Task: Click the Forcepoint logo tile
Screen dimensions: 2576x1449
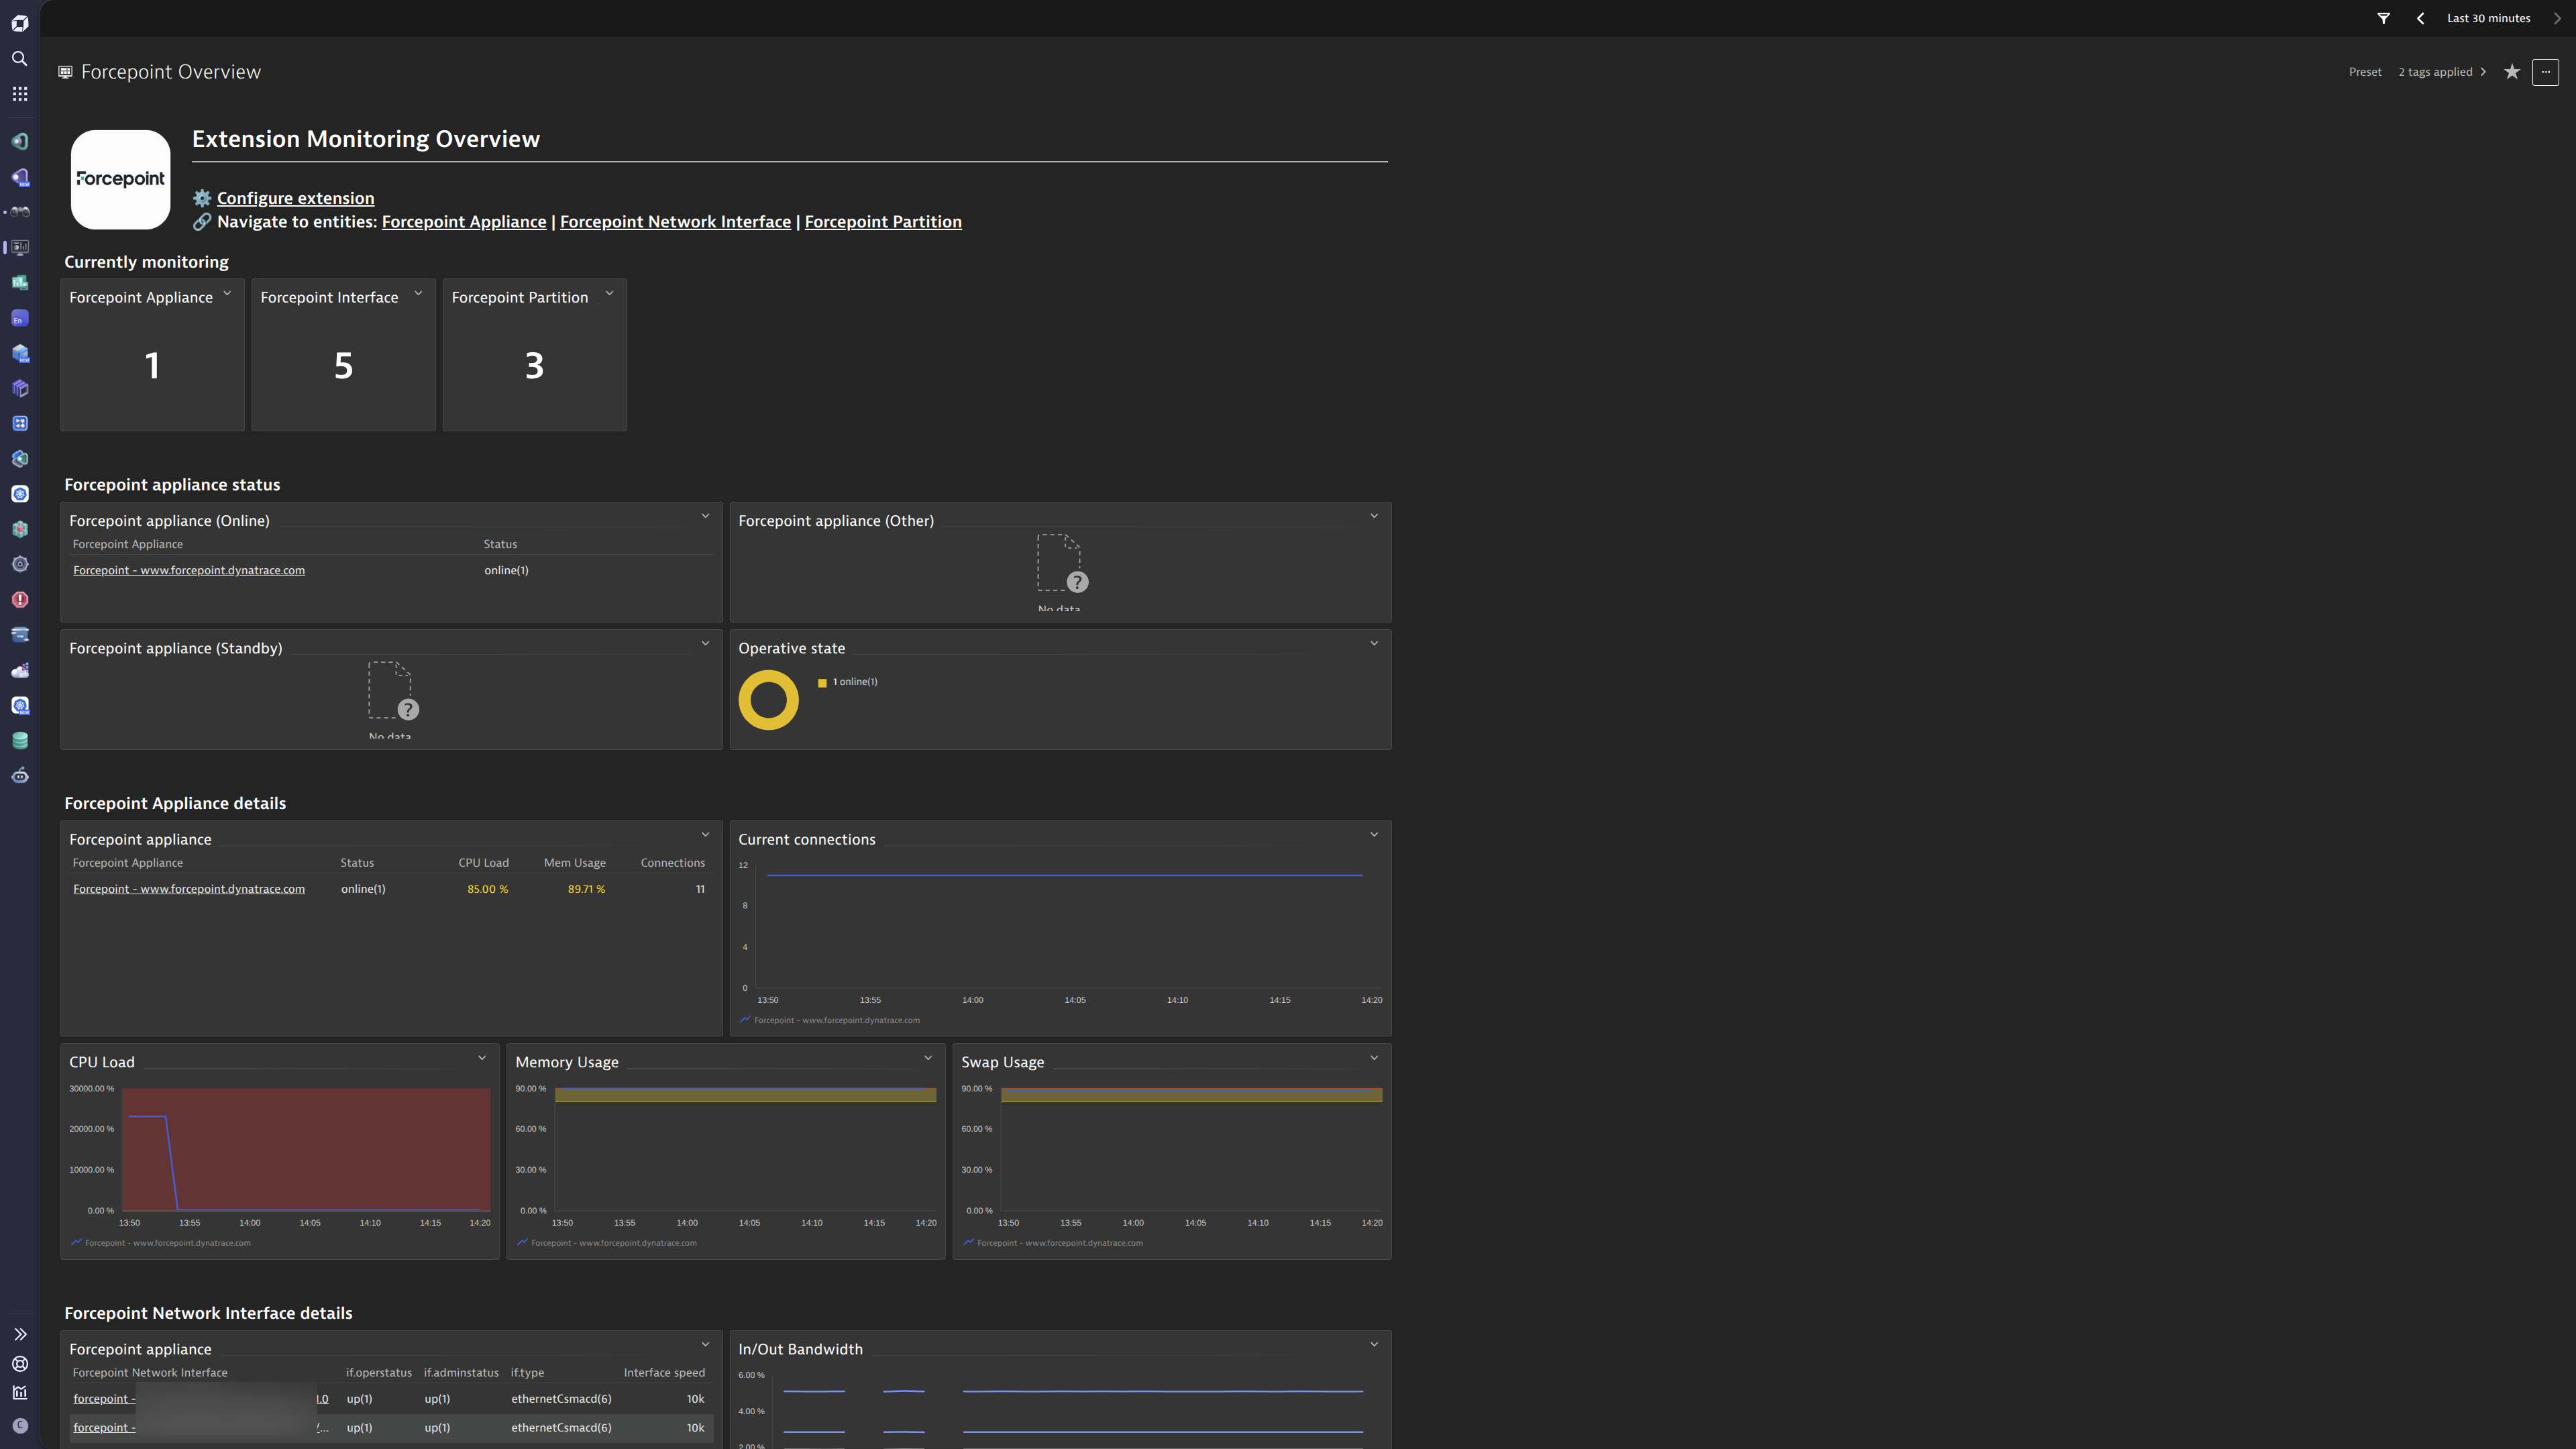Action: (x=121, y=179)
